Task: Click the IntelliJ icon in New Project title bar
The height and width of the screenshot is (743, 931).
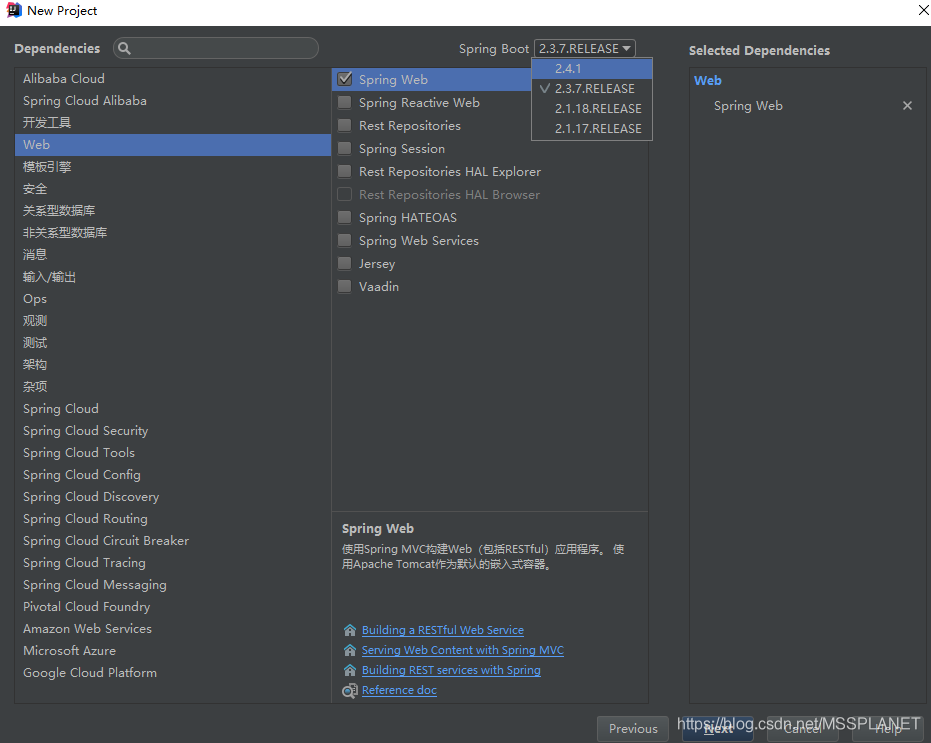Action: pyautogui.click(x=14, y=10)
